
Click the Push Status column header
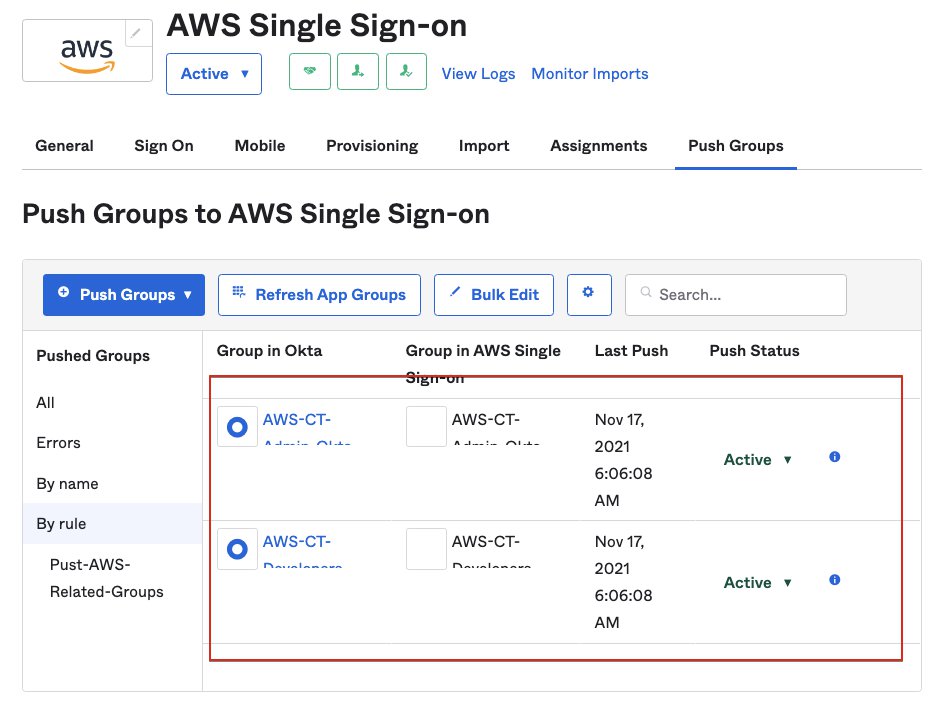click(754, 351)
